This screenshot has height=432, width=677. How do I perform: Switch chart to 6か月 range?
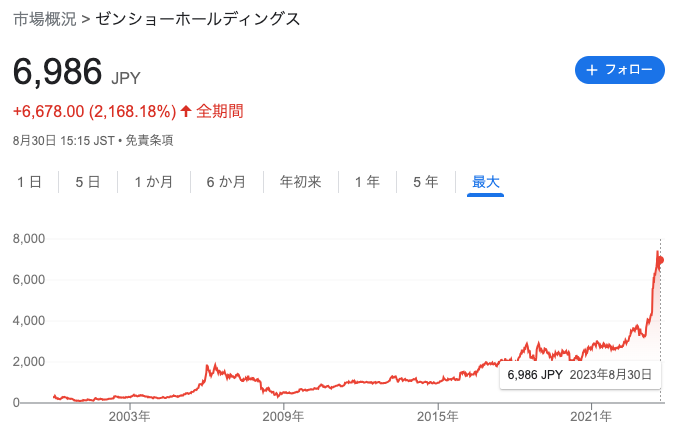point(226,182)
